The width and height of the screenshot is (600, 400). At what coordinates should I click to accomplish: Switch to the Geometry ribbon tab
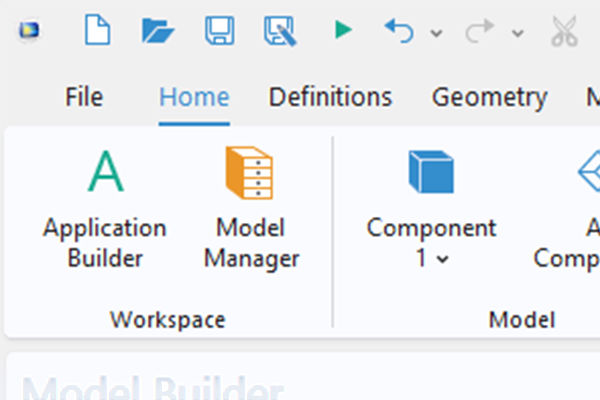(489, 97)
